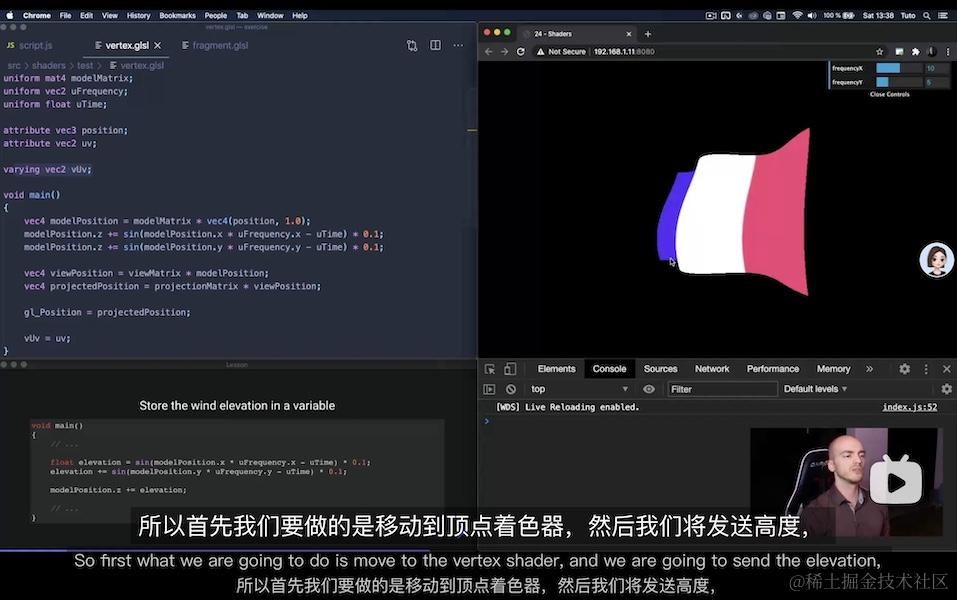Open the Wi-Fi menu bar icon
This screenshot has width=957, height=600.
(797, 15)
